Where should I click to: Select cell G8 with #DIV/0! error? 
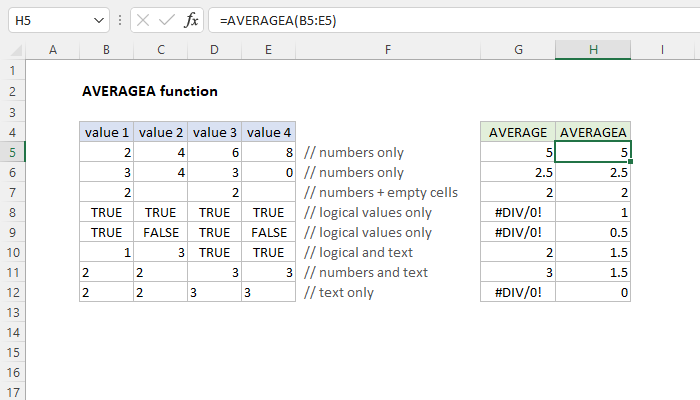click(x=518, y=212)
